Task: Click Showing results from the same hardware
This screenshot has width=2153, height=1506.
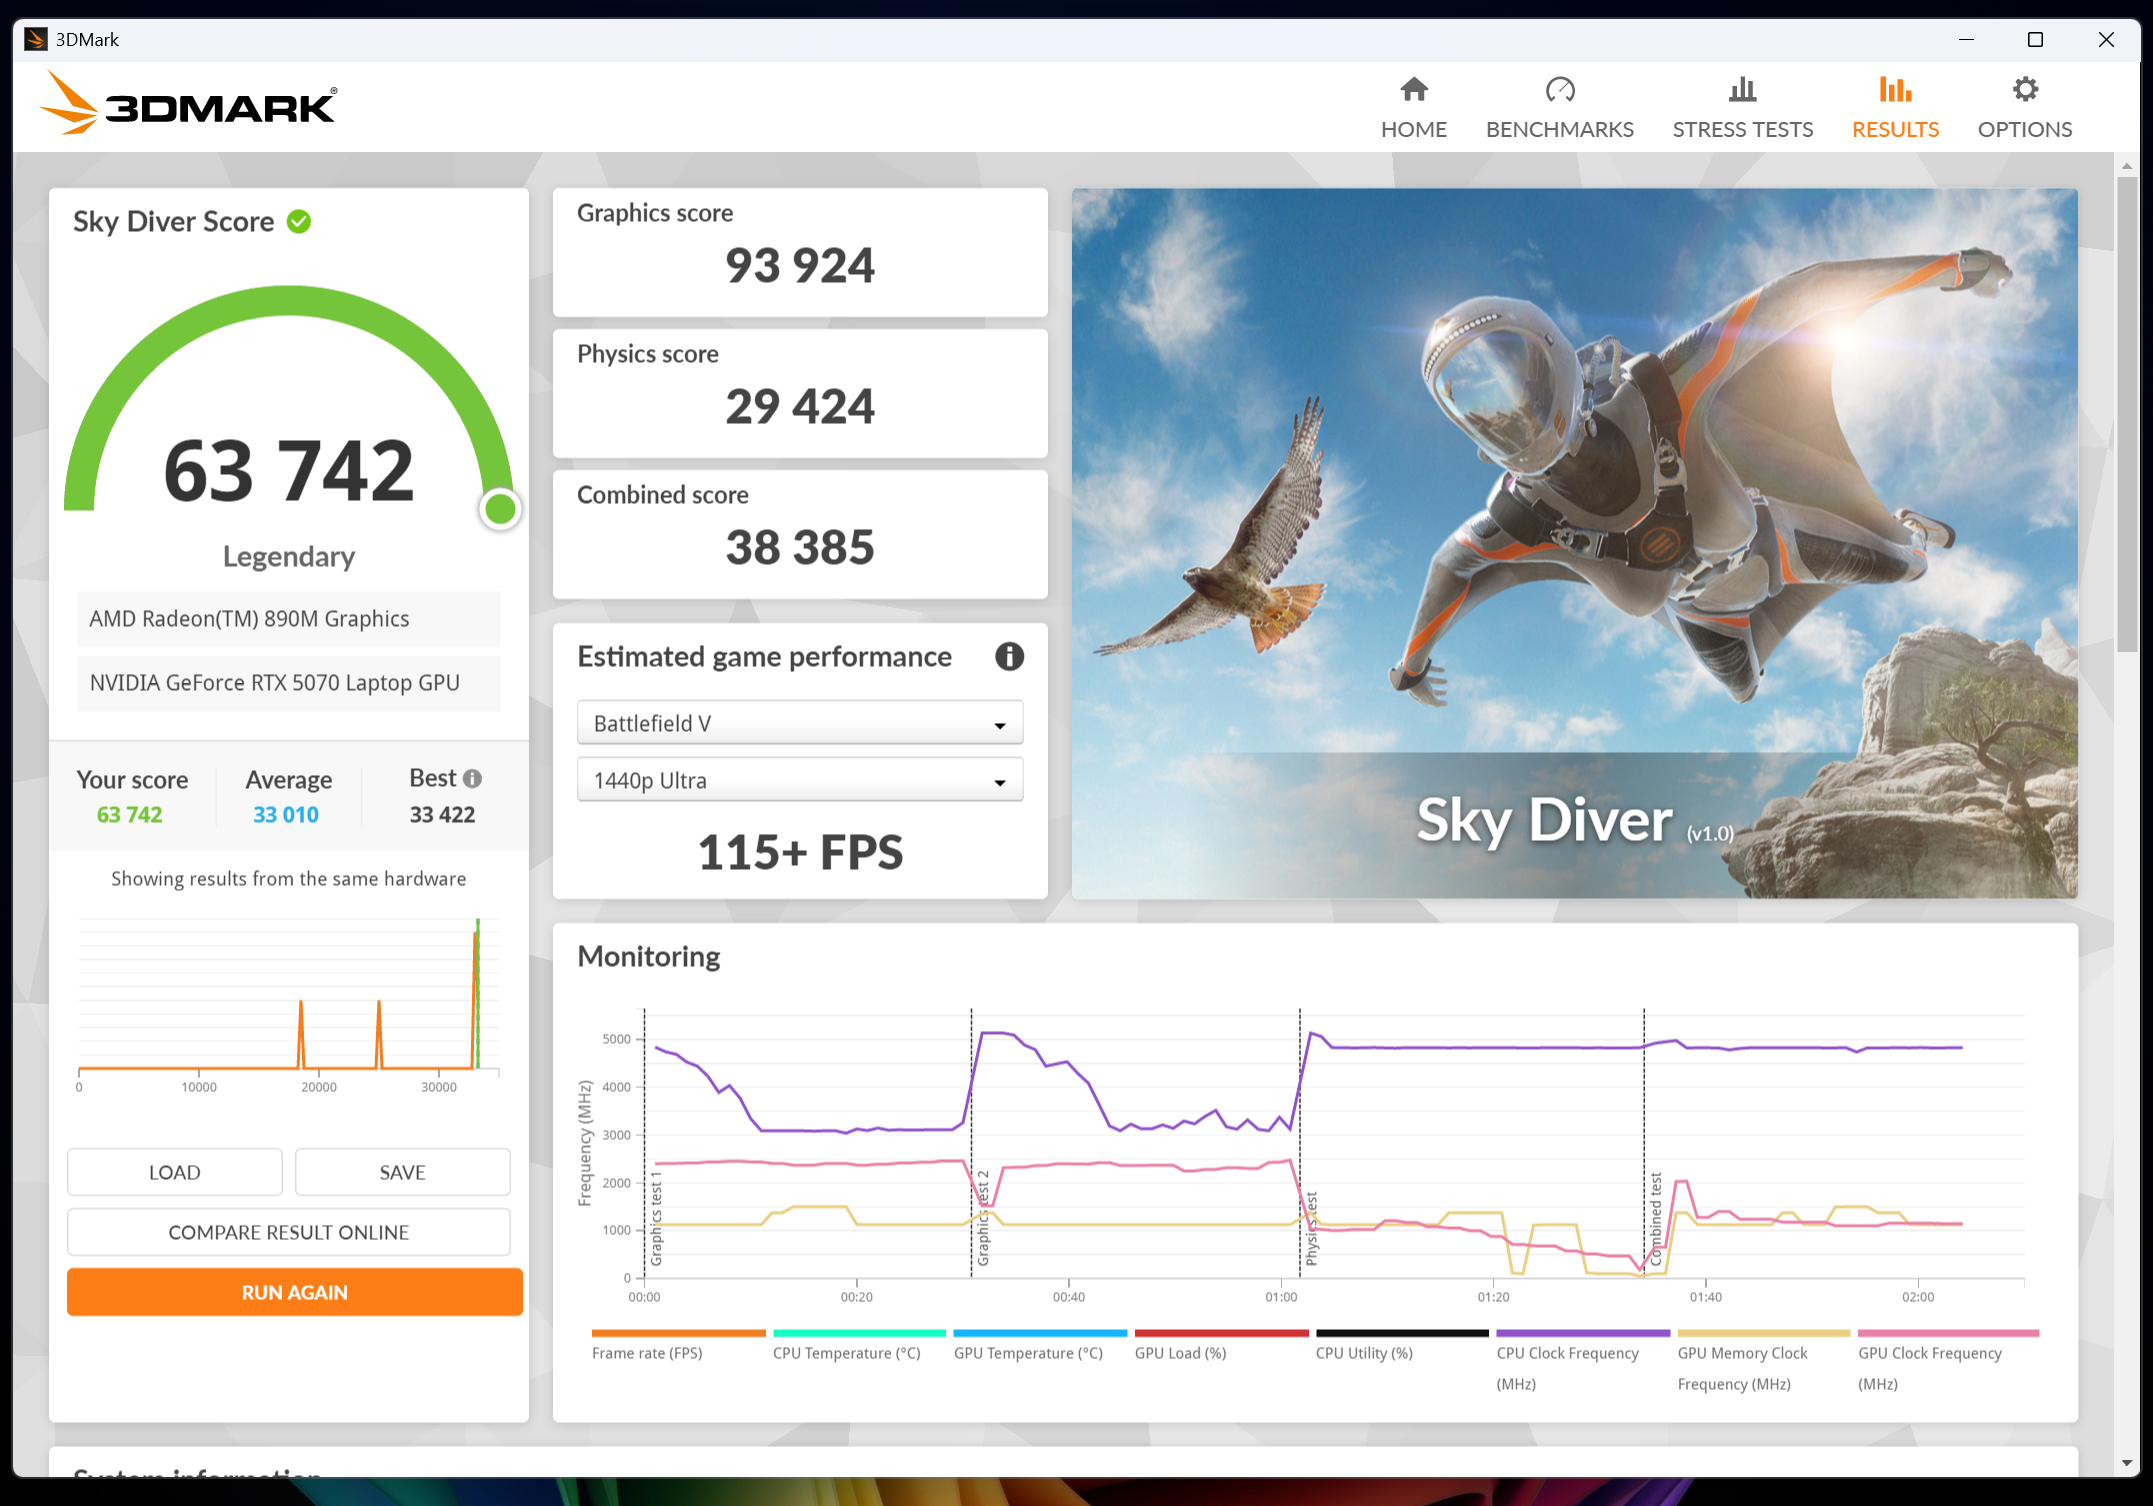Action: (x=288, y=878)
